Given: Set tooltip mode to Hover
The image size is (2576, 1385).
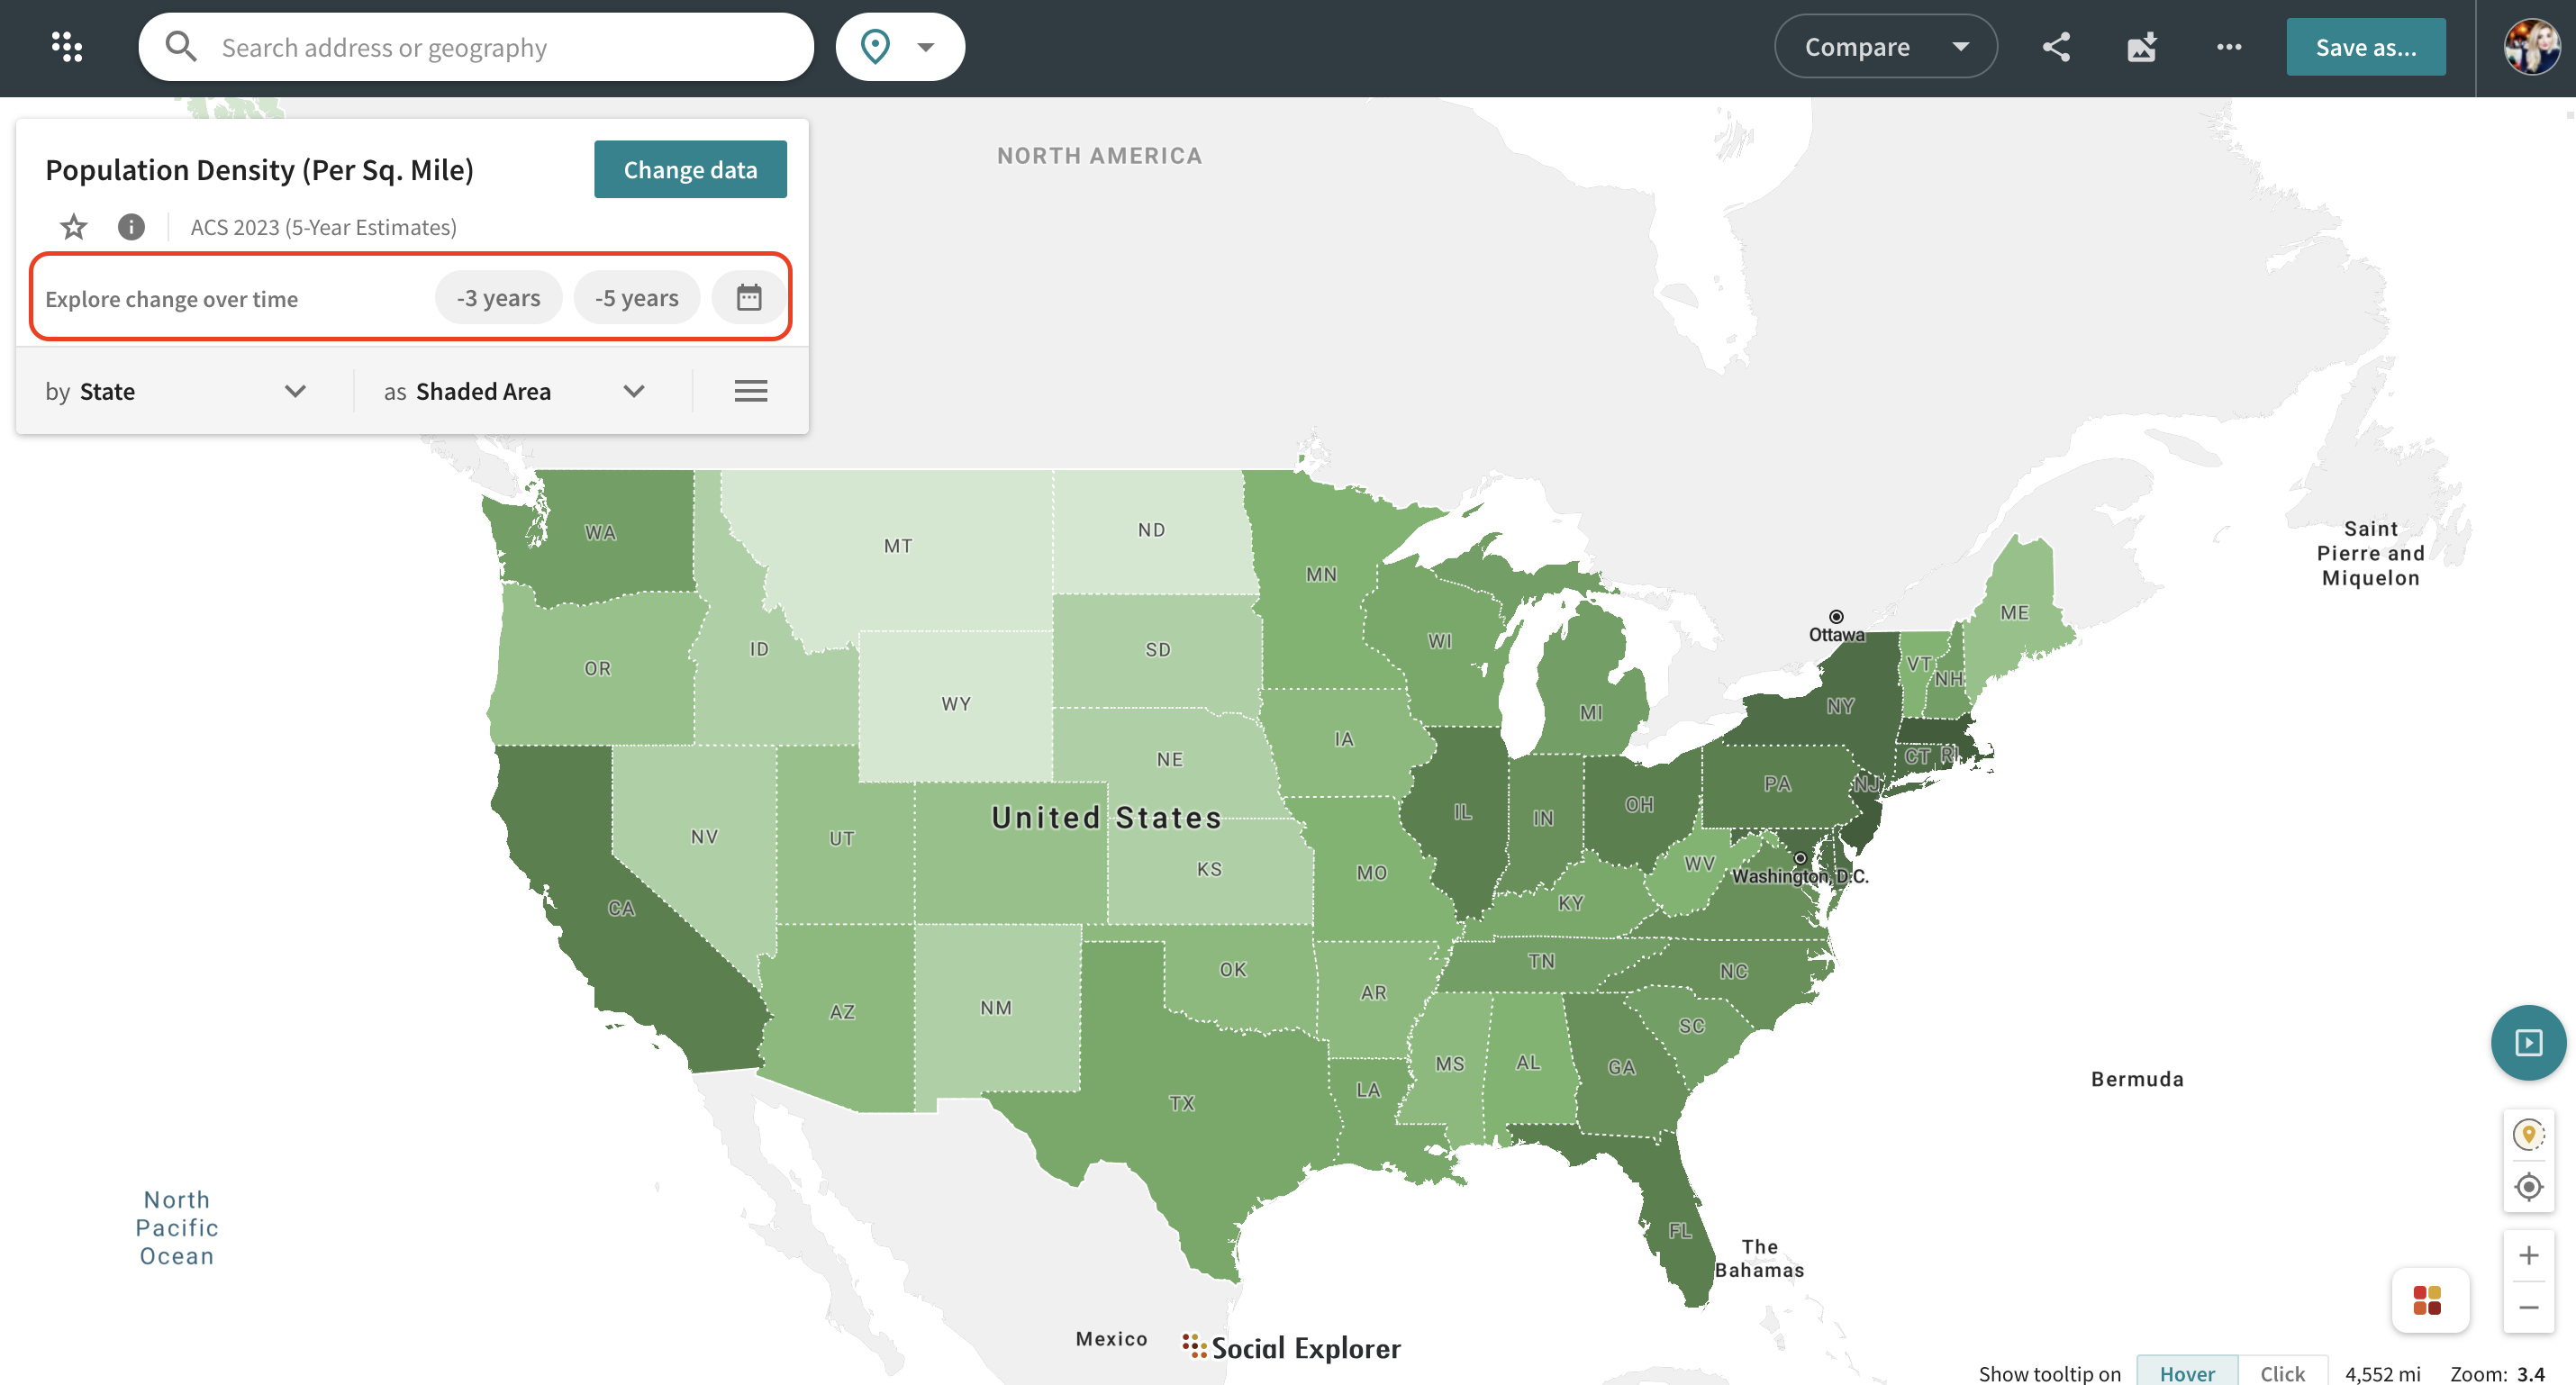Looking at the screenshot, I should click(2187, 1372).
